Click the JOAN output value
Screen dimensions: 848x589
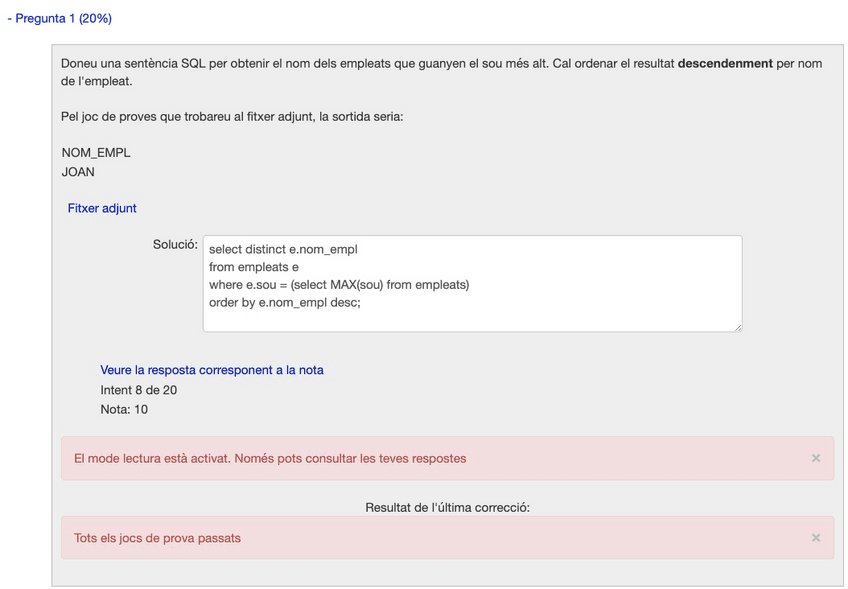pos(78,172)
